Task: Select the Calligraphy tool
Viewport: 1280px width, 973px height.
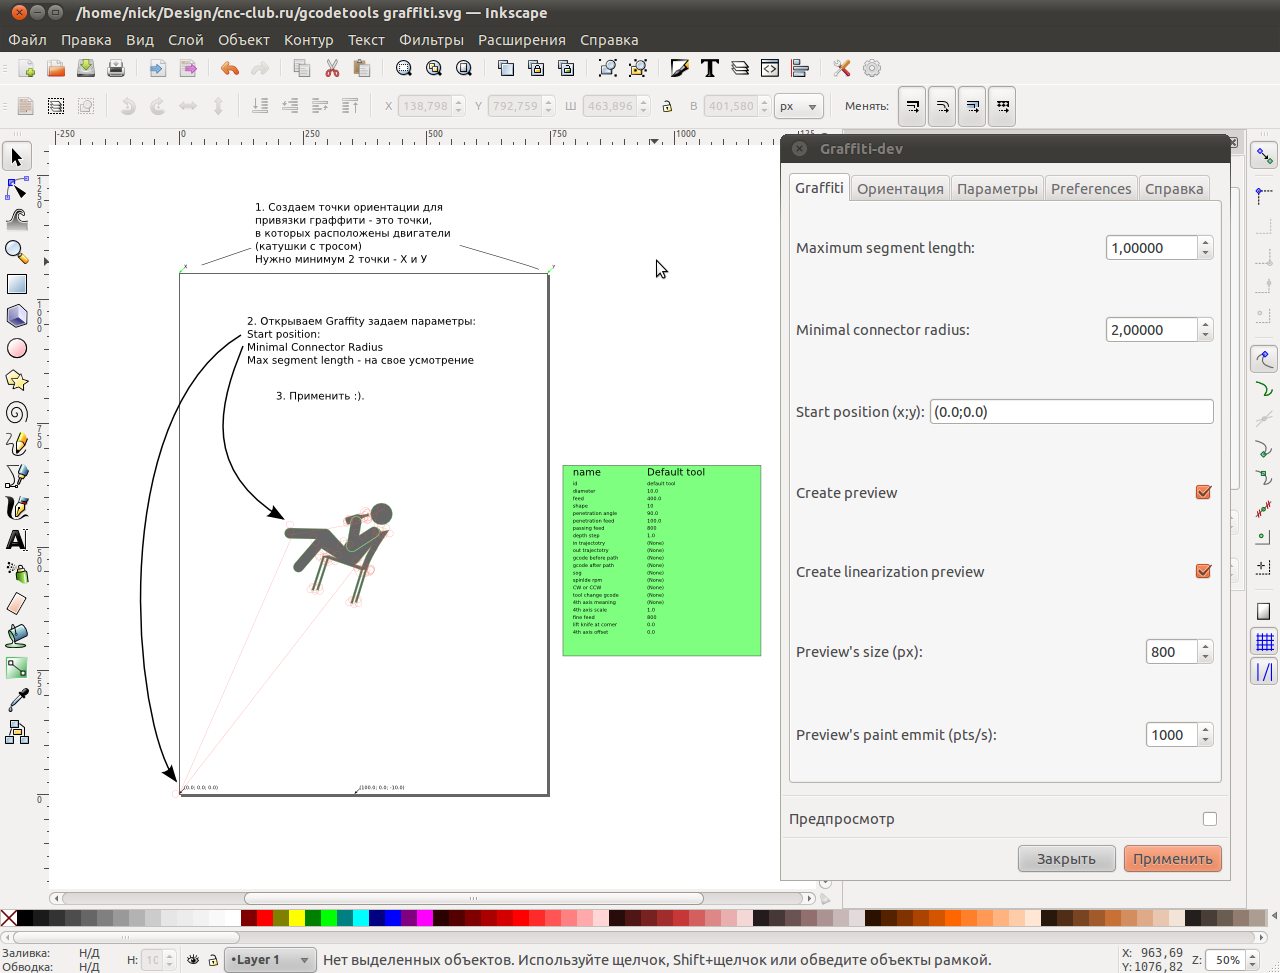Action: tap(17, 508)
